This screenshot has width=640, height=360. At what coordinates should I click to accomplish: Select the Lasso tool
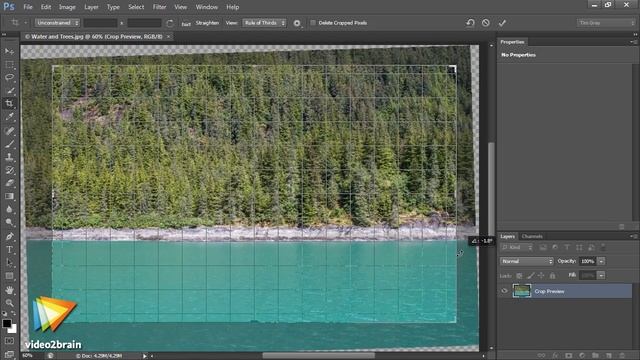(9, 78)
